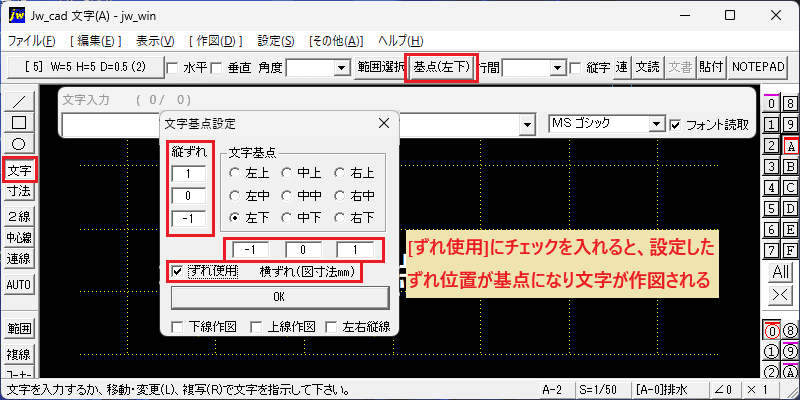Open the 設定(S) menu
Image resolution: width=800 pixels, height=400 pixels.
[x=276, y=41]
